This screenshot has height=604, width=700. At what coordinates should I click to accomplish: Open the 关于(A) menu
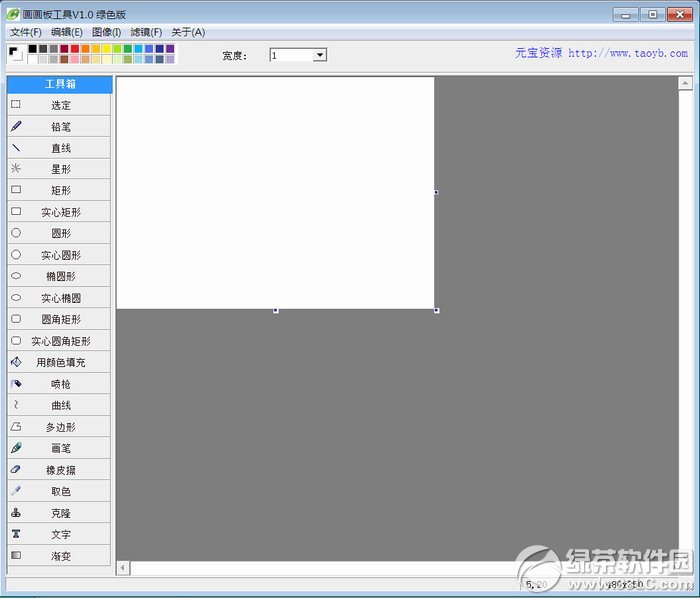pyautogui.click(x=188, y=32)
